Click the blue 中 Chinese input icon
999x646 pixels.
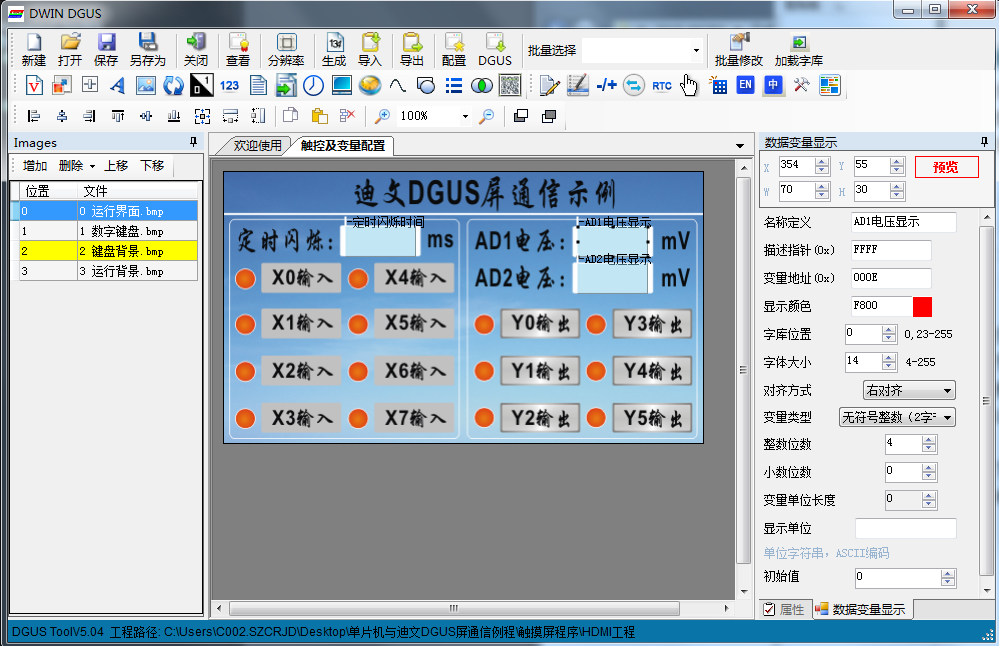point(773,85)
